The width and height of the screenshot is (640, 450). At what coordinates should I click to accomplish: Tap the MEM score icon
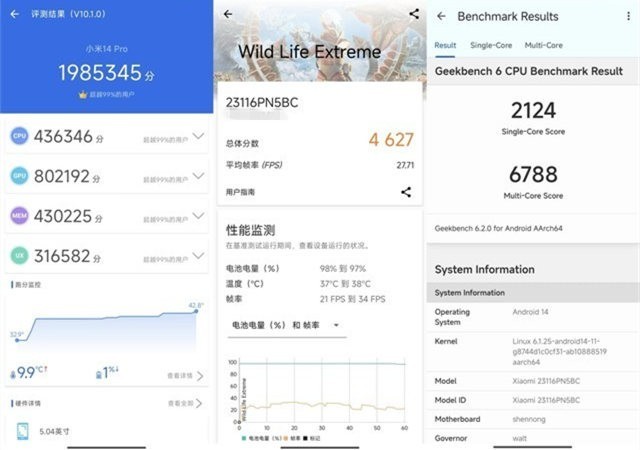pyautogui.click(x=19, y=216)
